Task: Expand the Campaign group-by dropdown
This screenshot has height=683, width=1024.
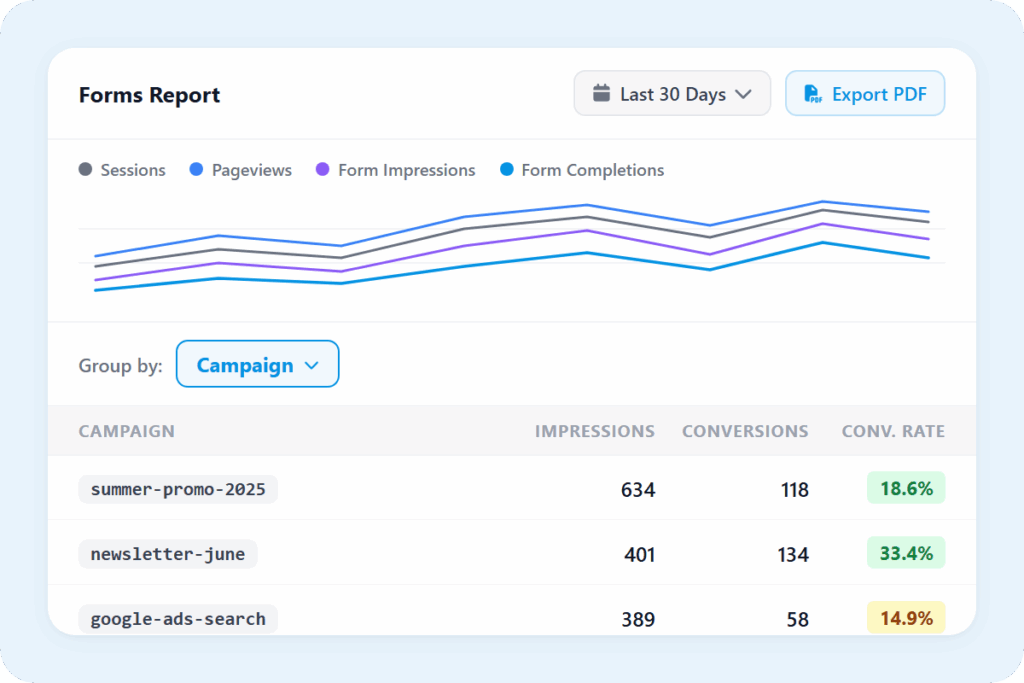Action: point(257,365)
